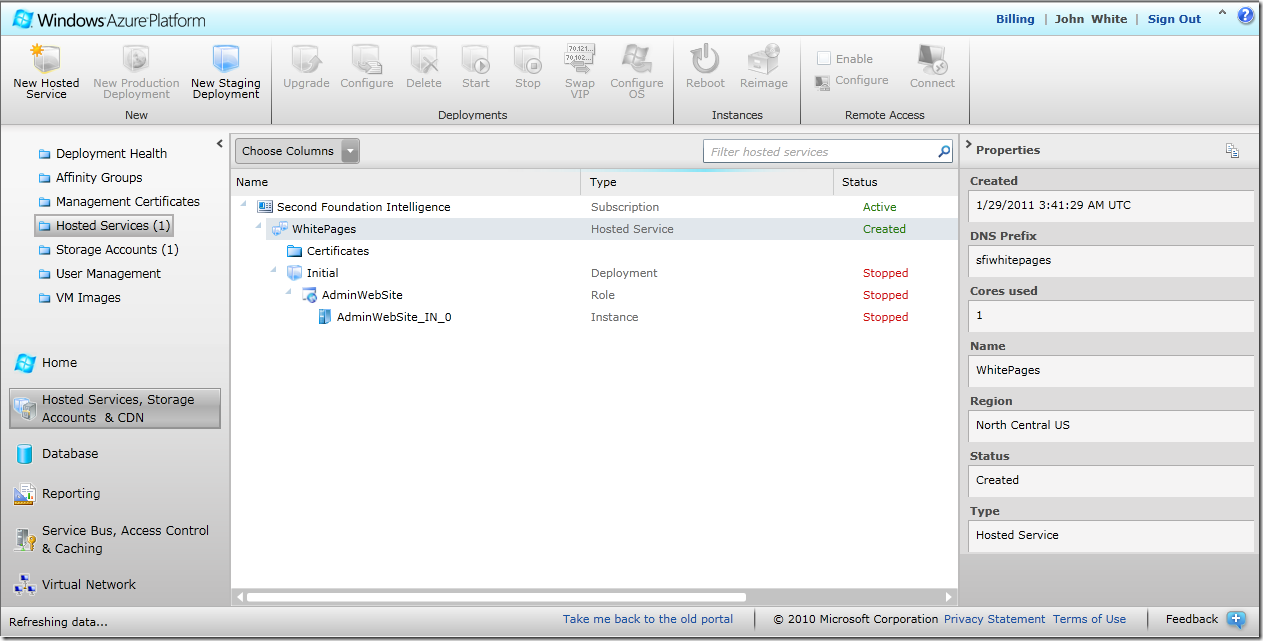Click Take me back to old portal
The image size is (1263, 641).
click(648, 619)
